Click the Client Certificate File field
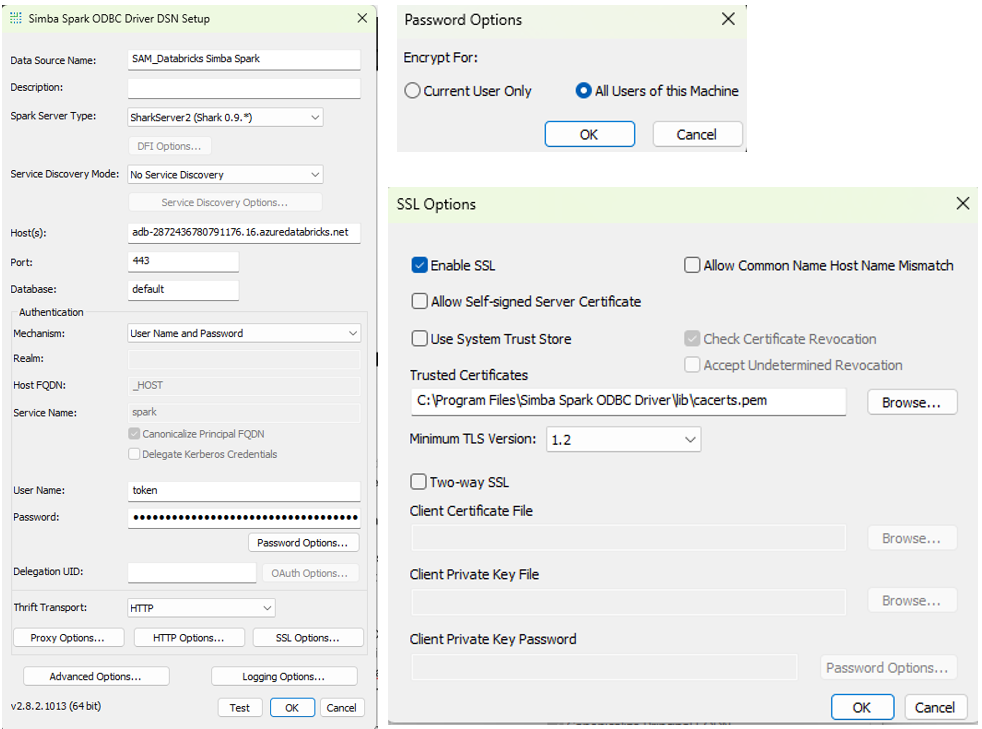 tap(628, 538)
